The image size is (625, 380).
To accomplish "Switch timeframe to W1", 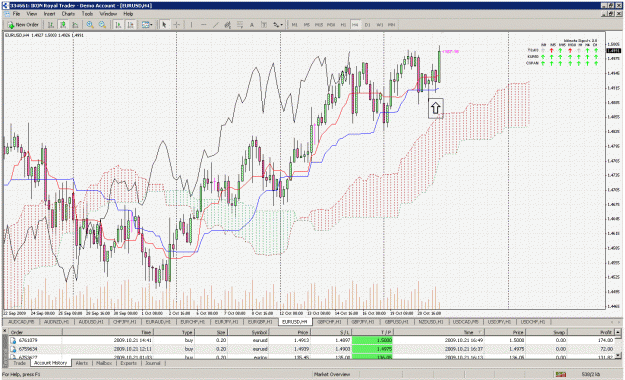I will pos(380,25).
